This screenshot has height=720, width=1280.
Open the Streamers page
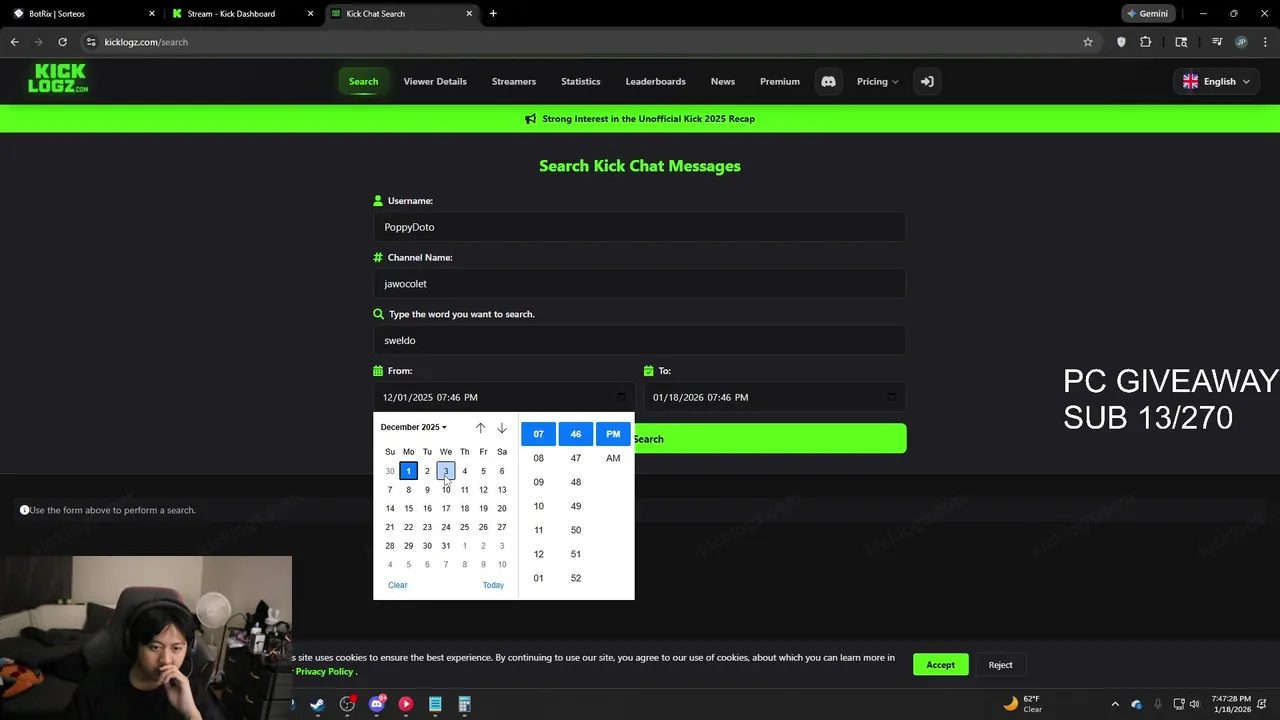tap(514, 81)
